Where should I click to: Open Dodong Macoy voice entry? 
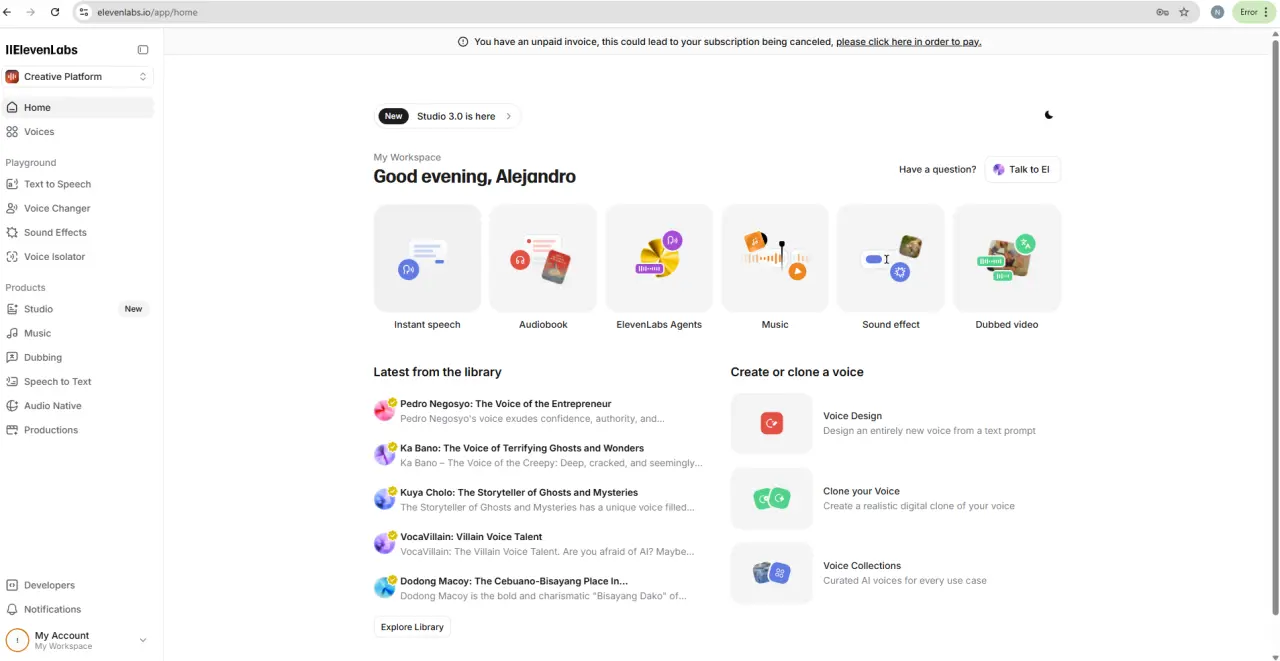pos(538,588)
